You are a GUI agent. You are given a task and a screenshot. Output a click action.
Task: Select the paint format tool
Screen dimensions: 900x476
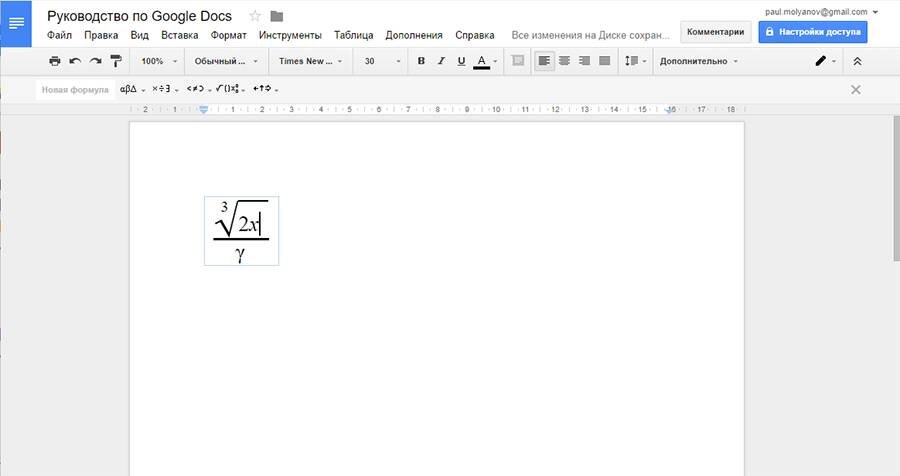pyautogui.click(x=116, y=61)
